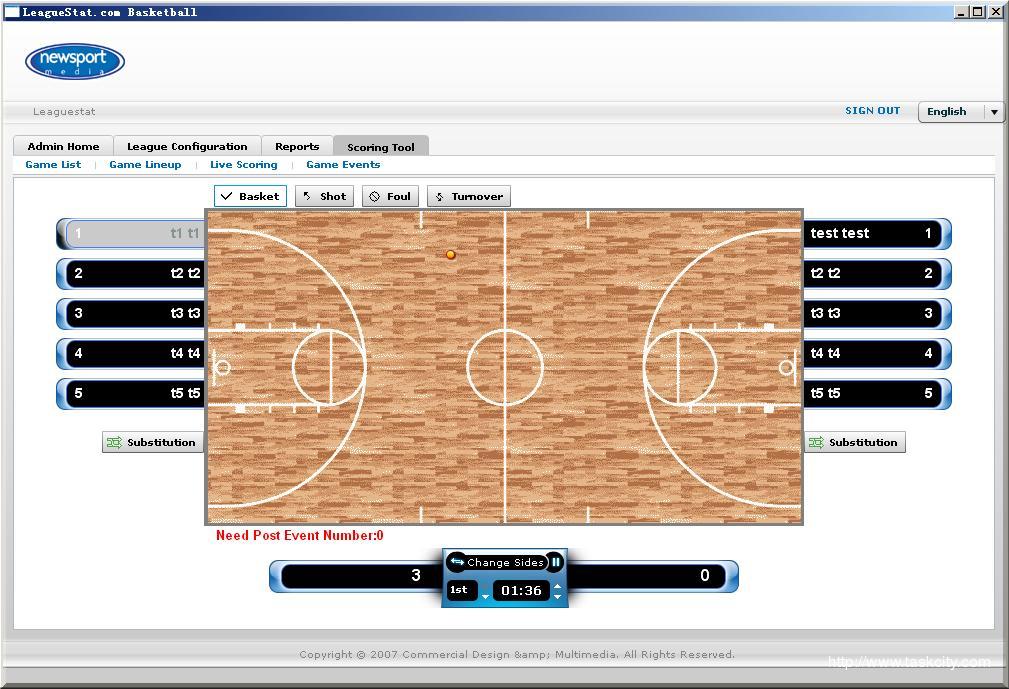Pause the game clock
The width and height of the screenshot is (1009, 689).
pos(556,562)
